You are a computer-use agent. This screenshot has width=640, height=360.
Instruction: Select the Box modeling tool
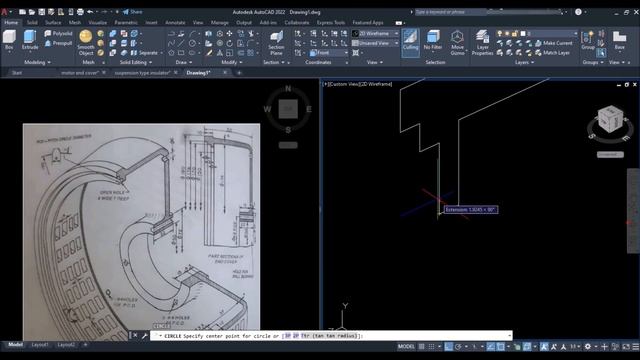pos(9,40)
